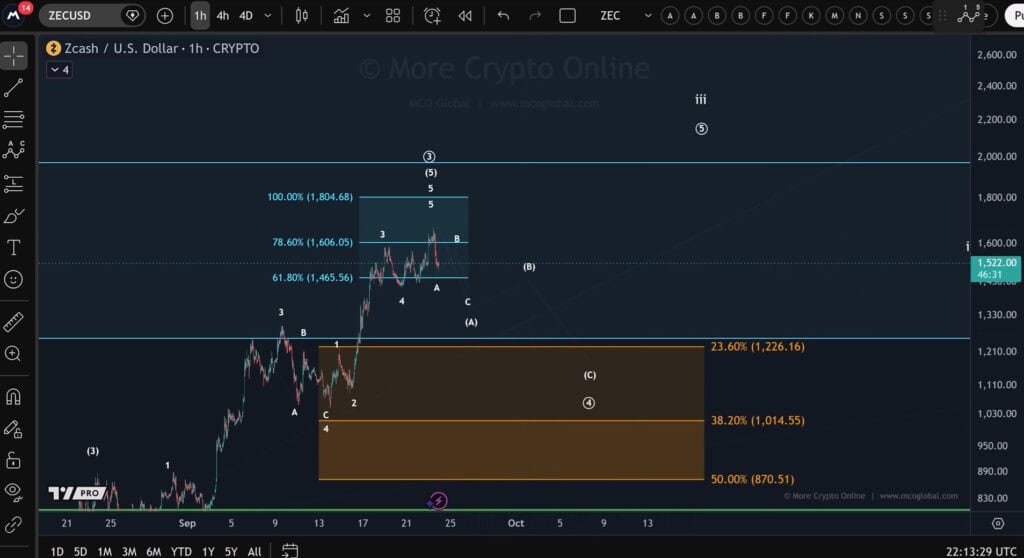
Task: Create a new price alert
Action: (x=432, y=16)
